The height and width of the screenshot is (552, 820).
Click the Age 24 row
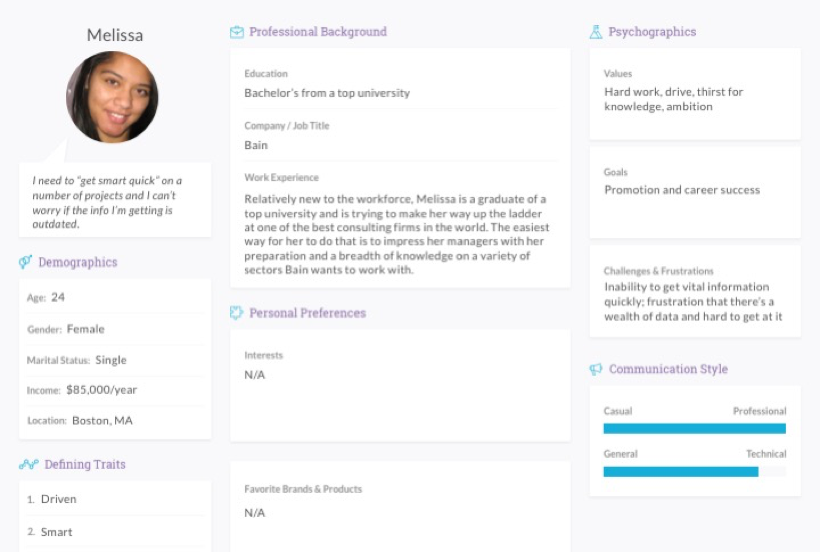(x=114, y=297)
